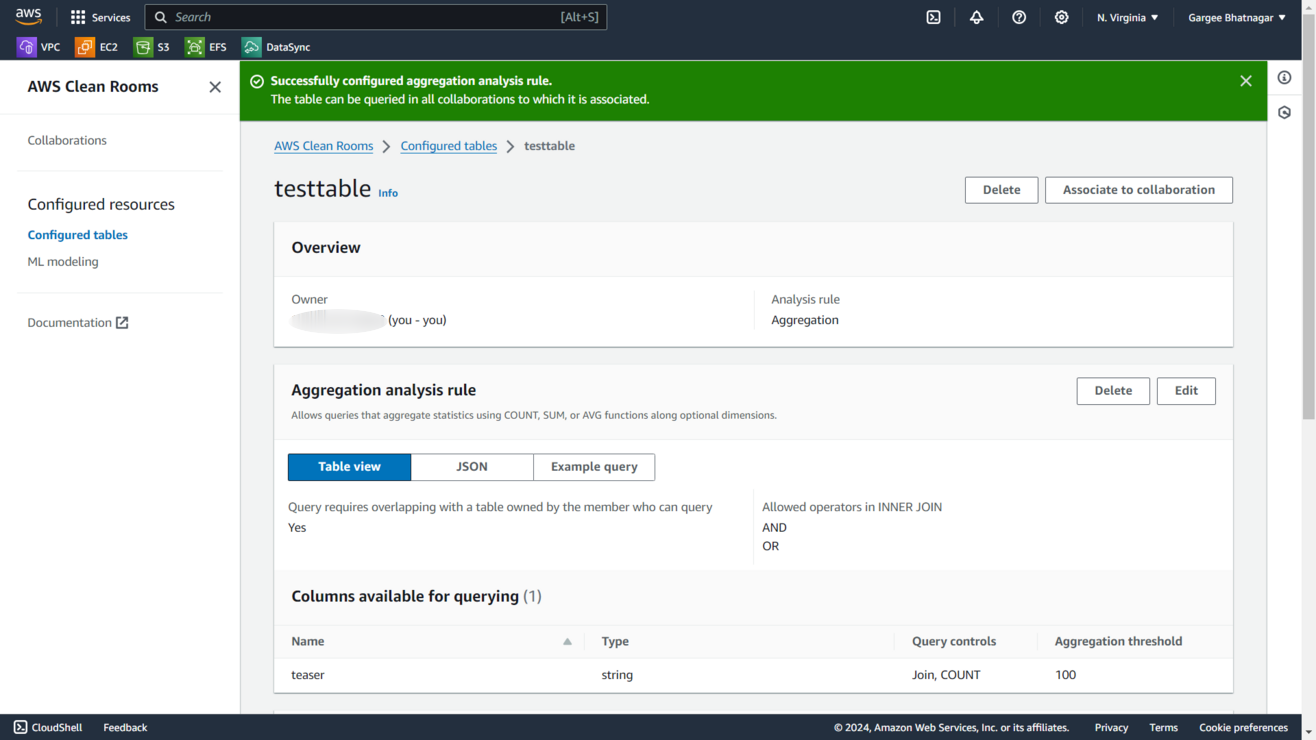Open the DataSync shortcut

point(276,47)
